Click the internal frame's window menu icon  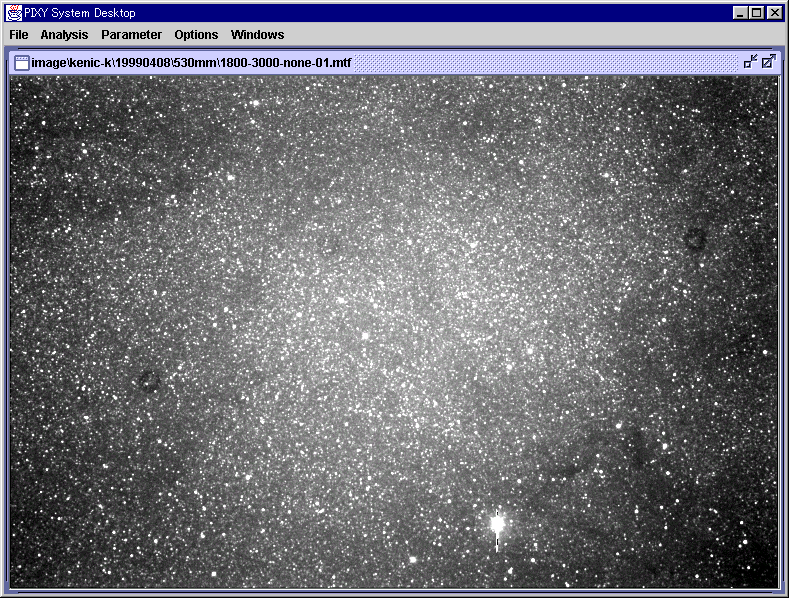22,63
